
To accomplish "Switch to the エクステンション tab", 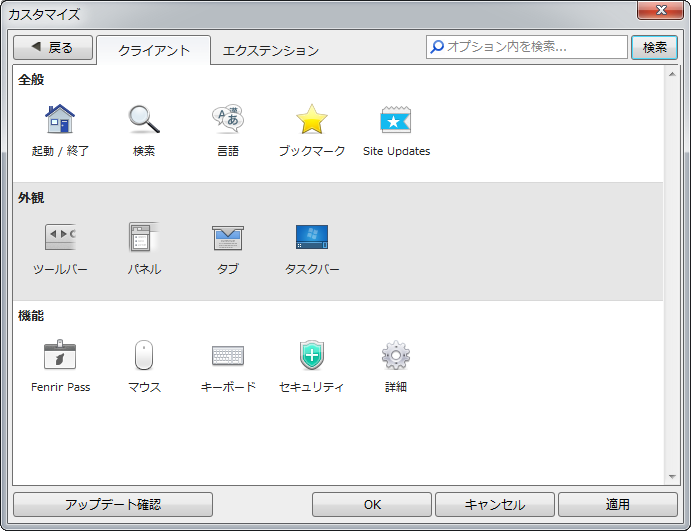I will pyautogui.click(x=271, y=51).
